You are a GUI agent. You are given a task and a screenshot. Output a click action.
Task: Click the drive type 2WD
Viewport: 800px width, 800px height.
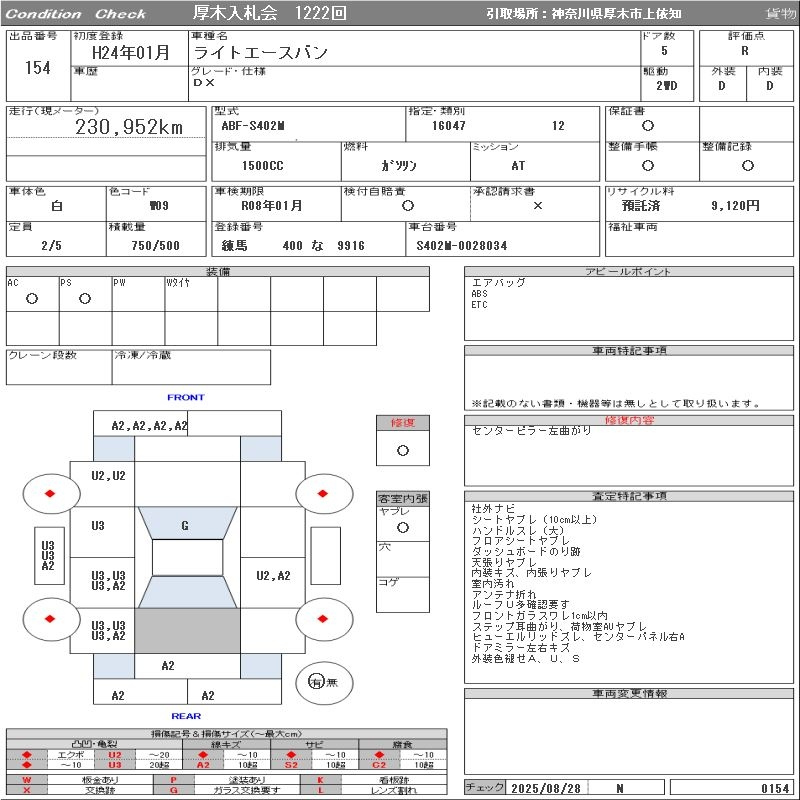666,86
